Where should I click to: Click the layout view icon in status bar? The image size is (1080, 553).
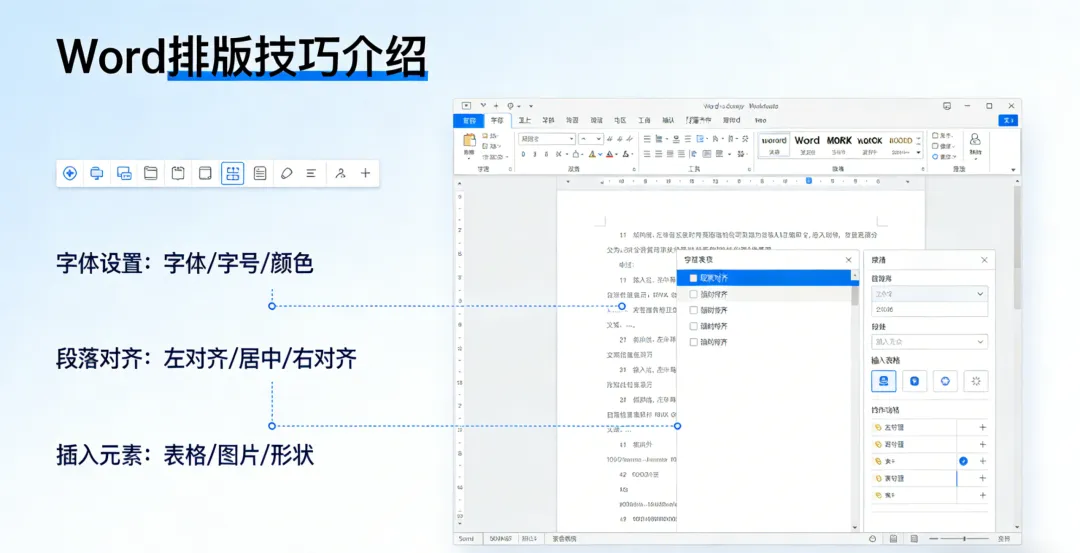tap(914, 539)
